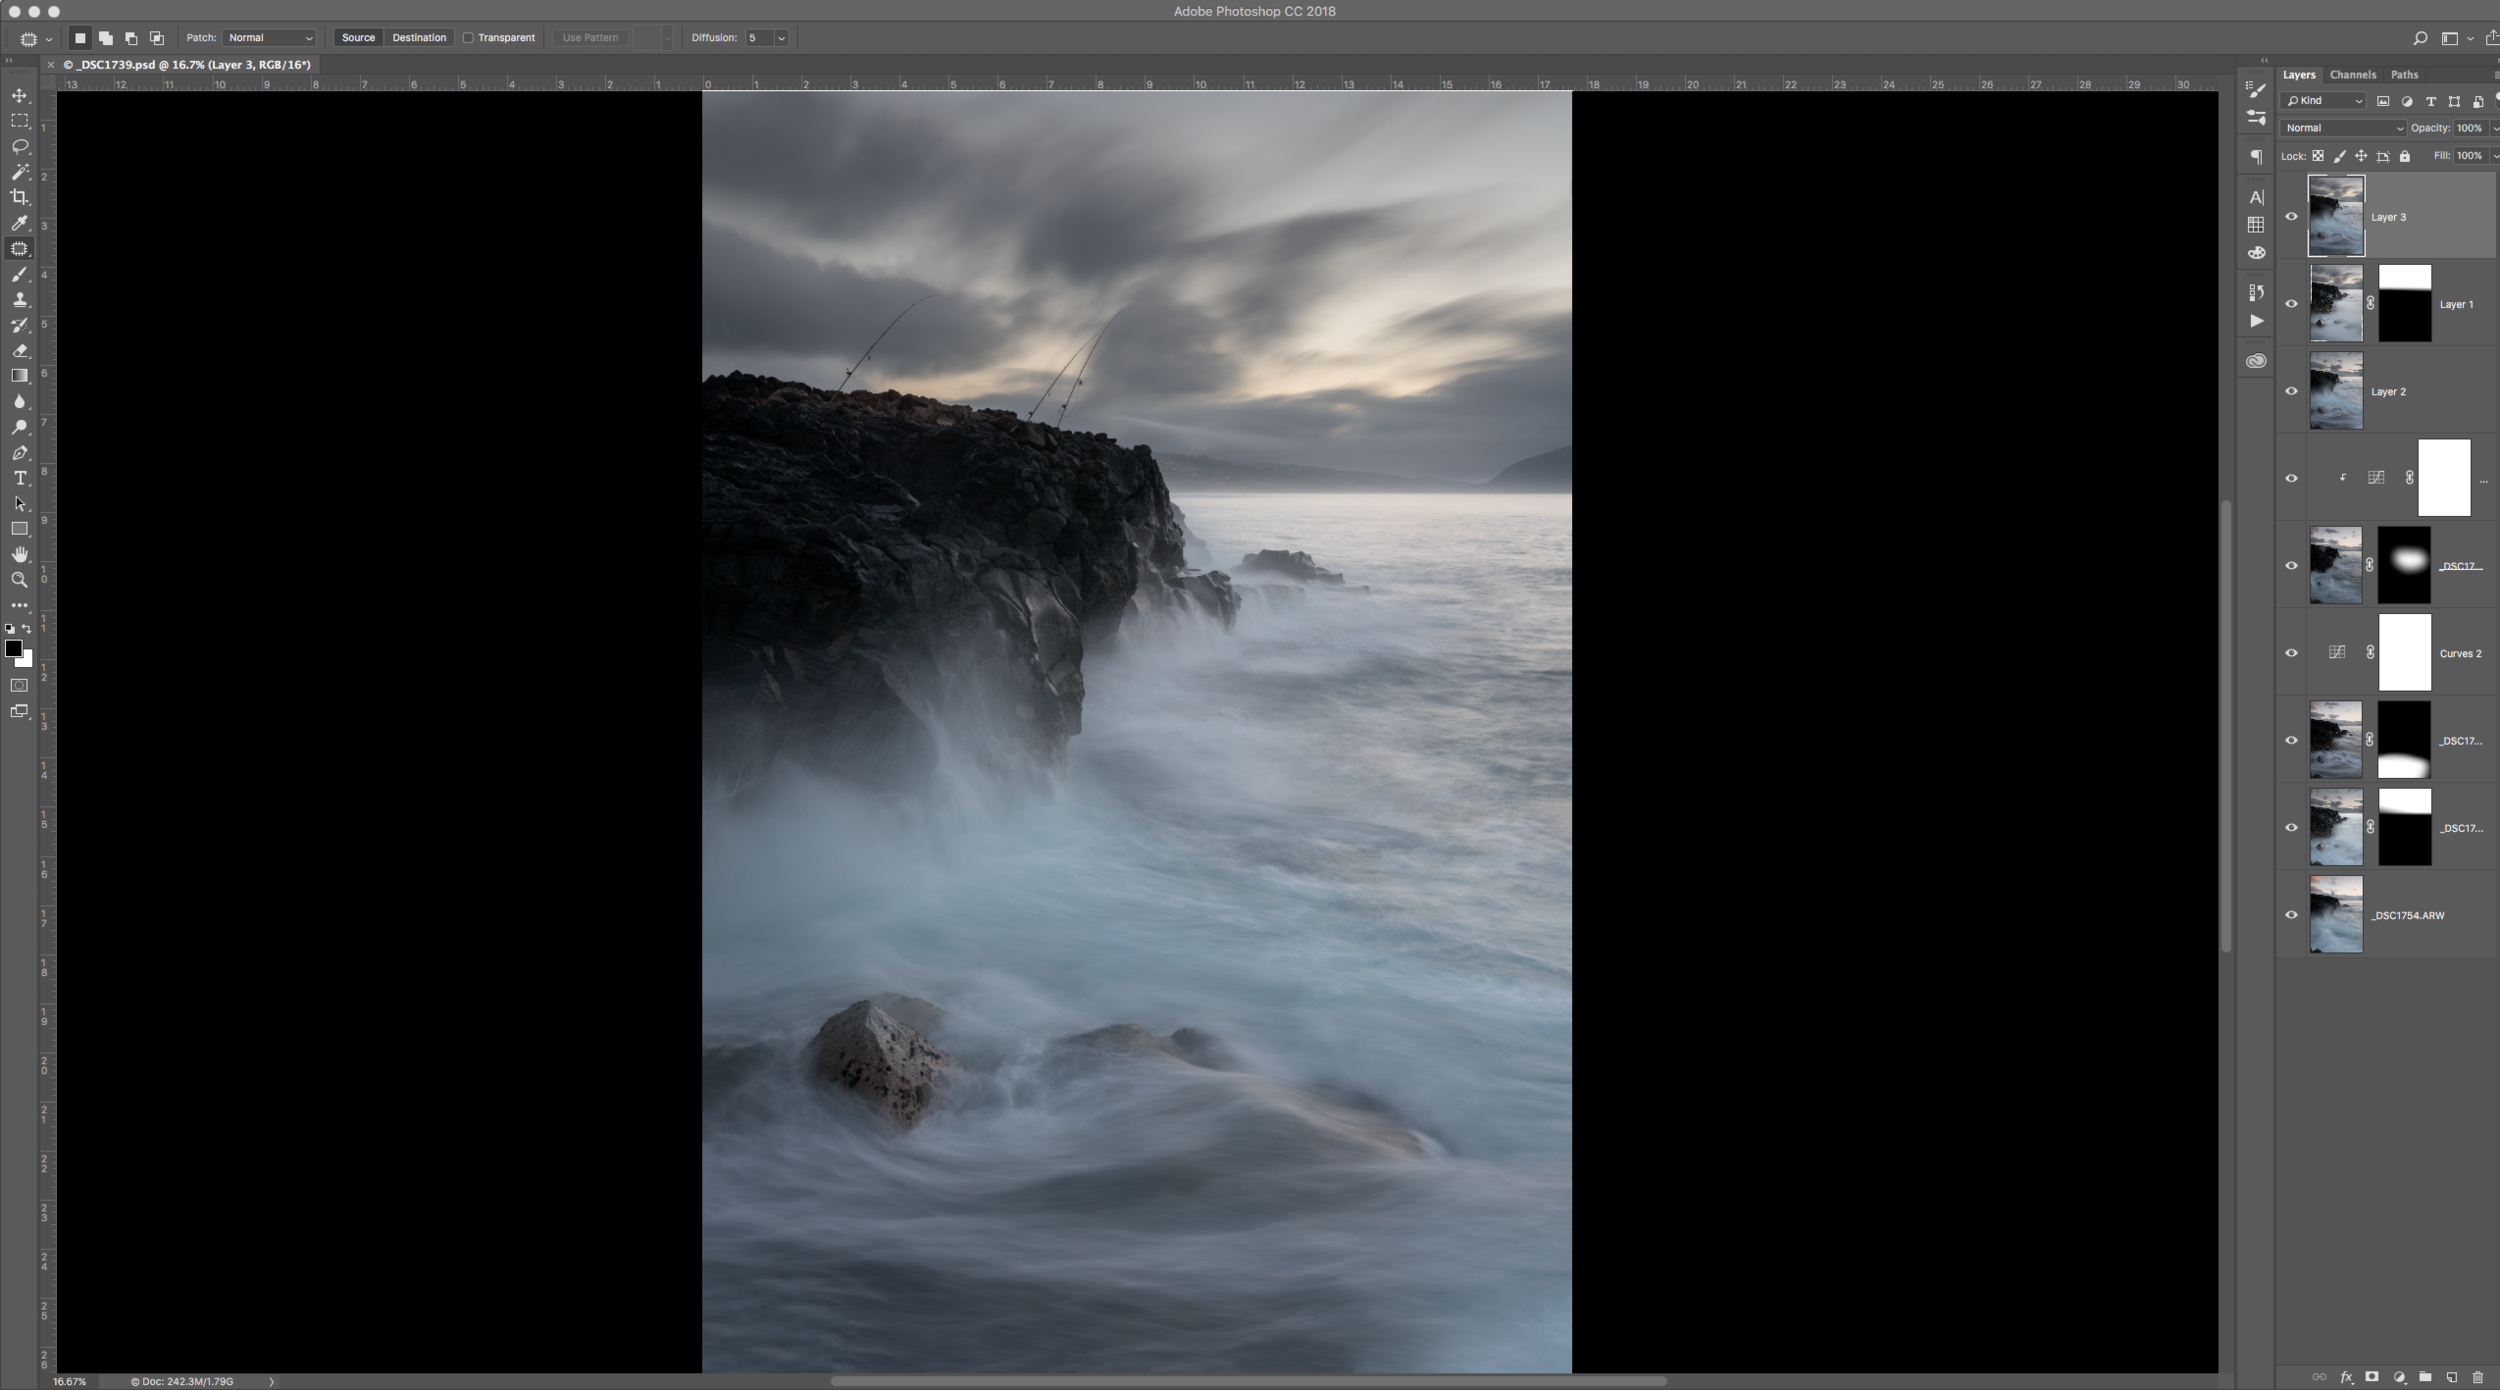Select the Blur tool
The height and width of the screenshot is (1390, 2500).
tap(19, 402)
